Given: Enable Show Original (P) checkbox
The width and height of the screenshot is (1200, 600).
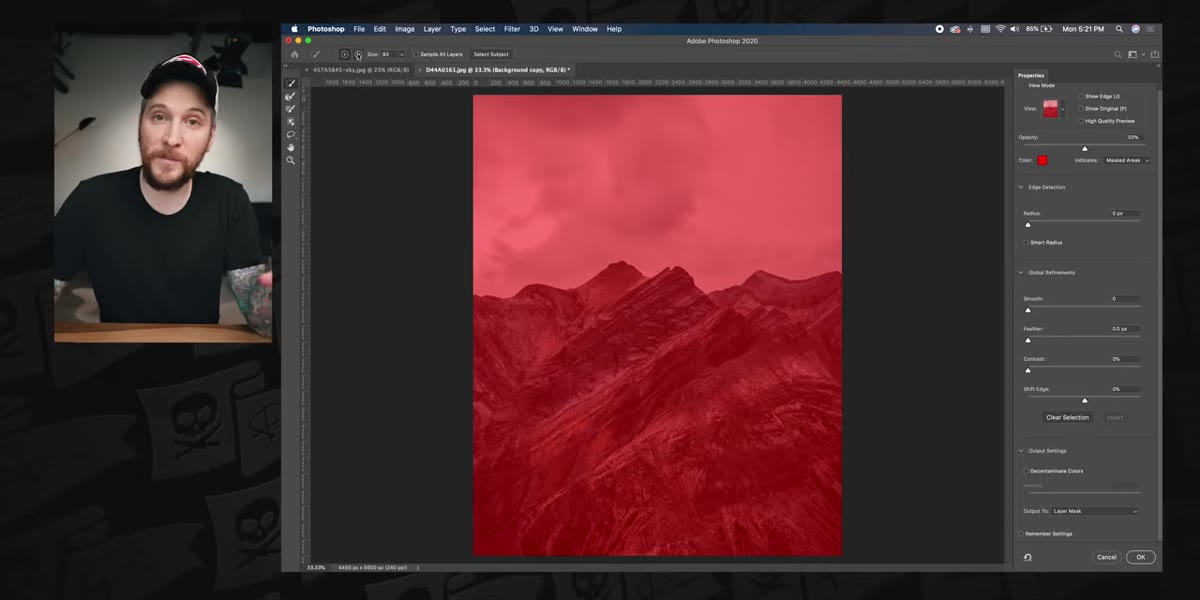Looking at the screenshot, I should click(1081, 108).
